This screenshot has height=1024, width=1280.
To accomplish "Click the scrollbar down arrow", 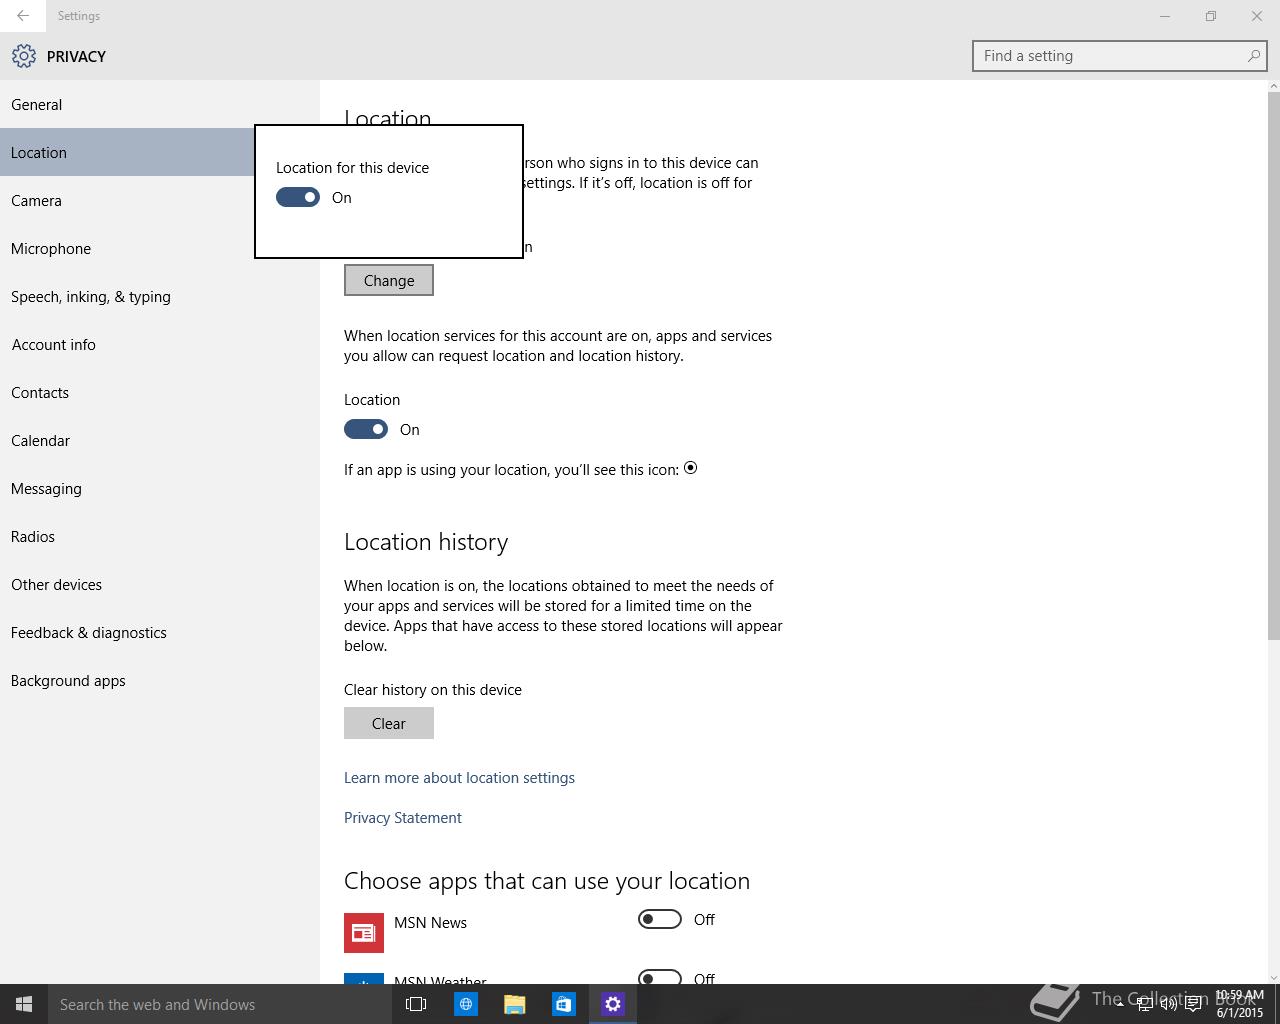I will 1273,977.
